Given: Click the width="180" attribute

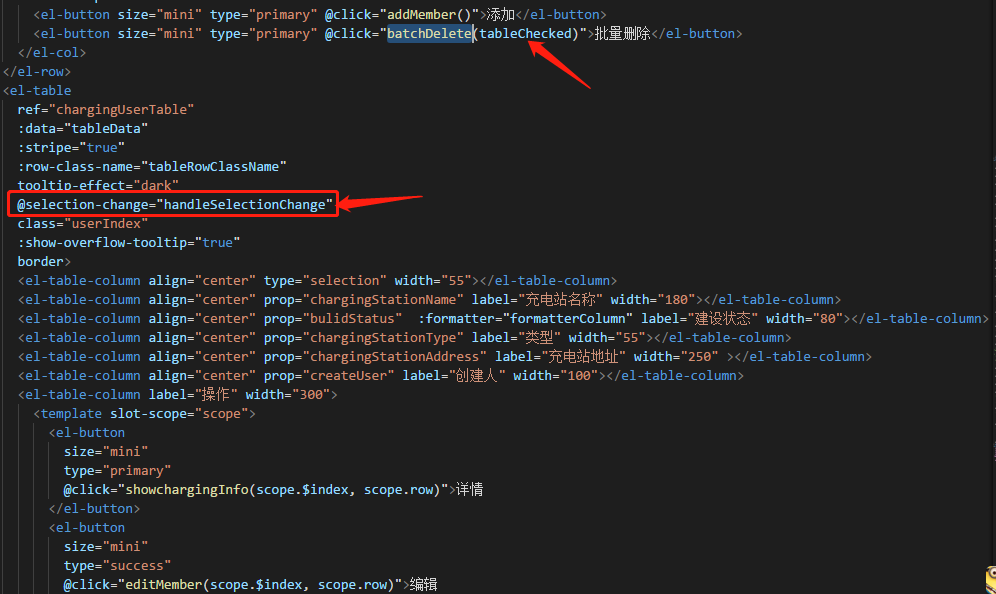Looking at the screenshot, I should point(652,300).
